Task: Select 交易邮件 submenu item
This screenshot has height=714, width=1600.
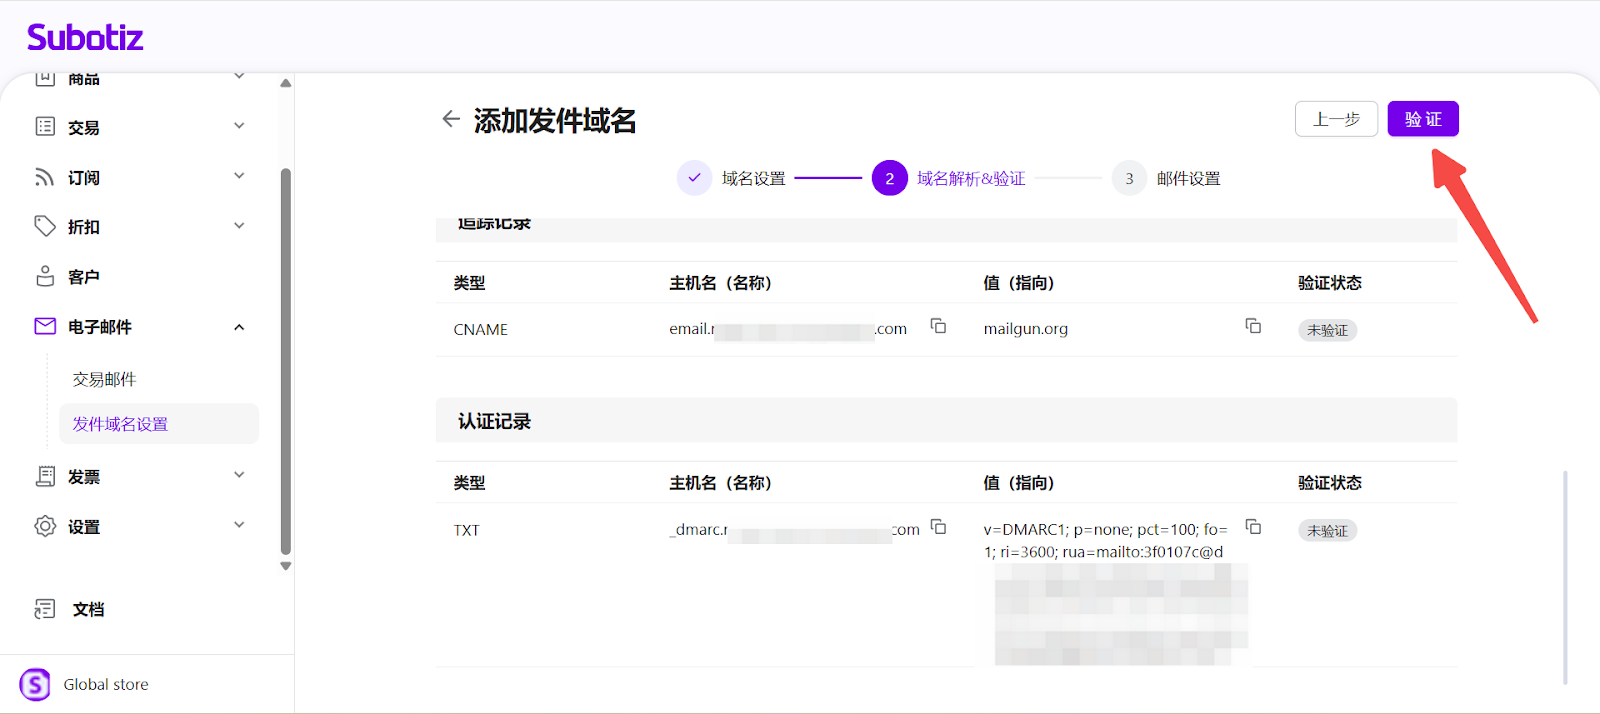Action: click(104, 379)
